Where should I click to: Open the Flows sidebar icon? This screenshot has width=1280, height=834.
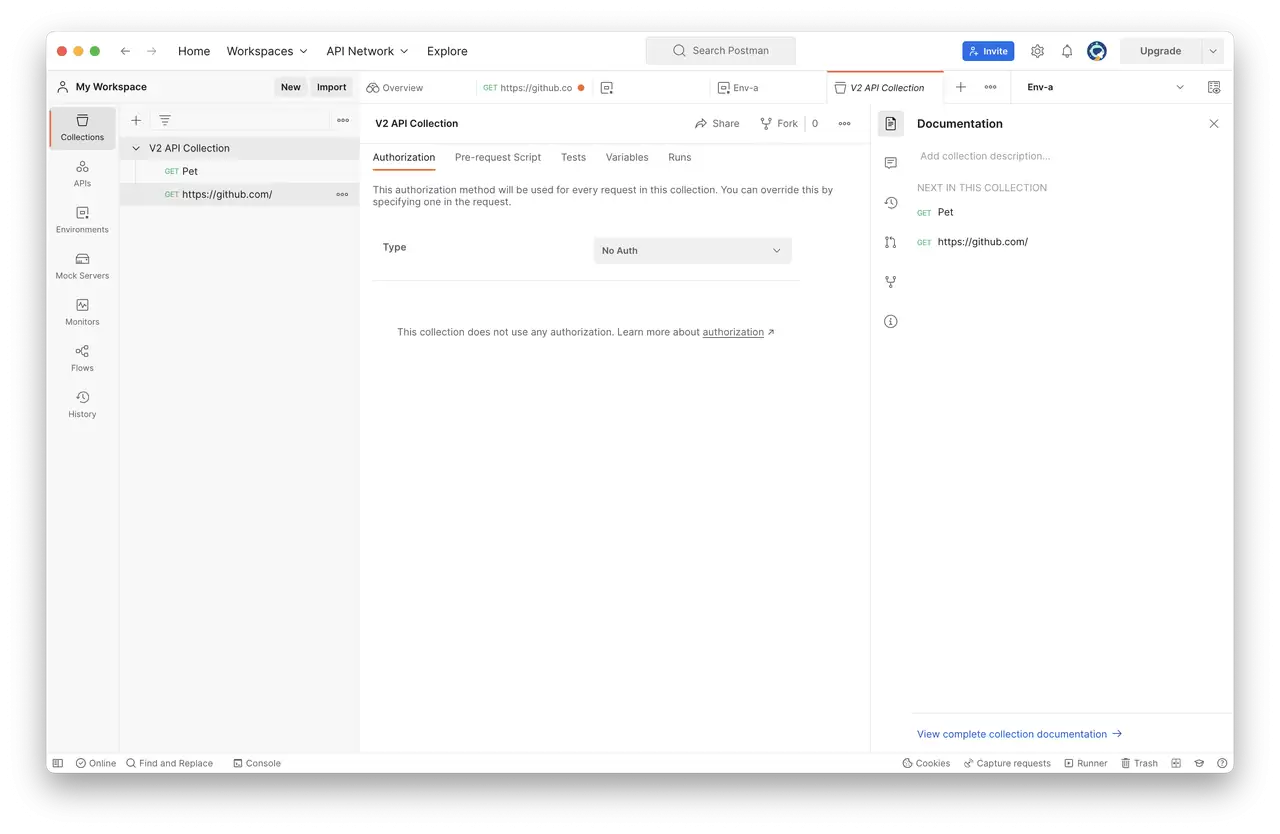(82, 358)
